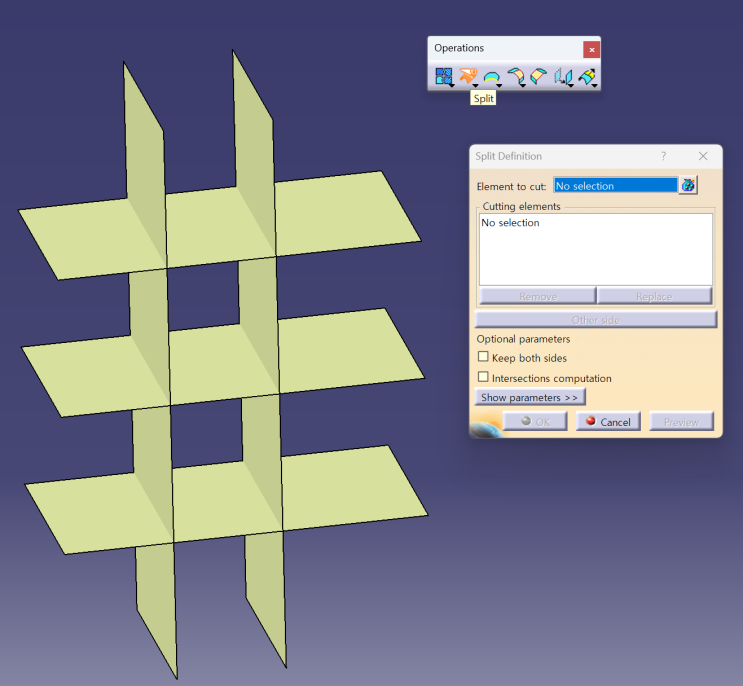Select the Join tool in Operations toolbar
The image size is (743, 686).
(443, 76)
